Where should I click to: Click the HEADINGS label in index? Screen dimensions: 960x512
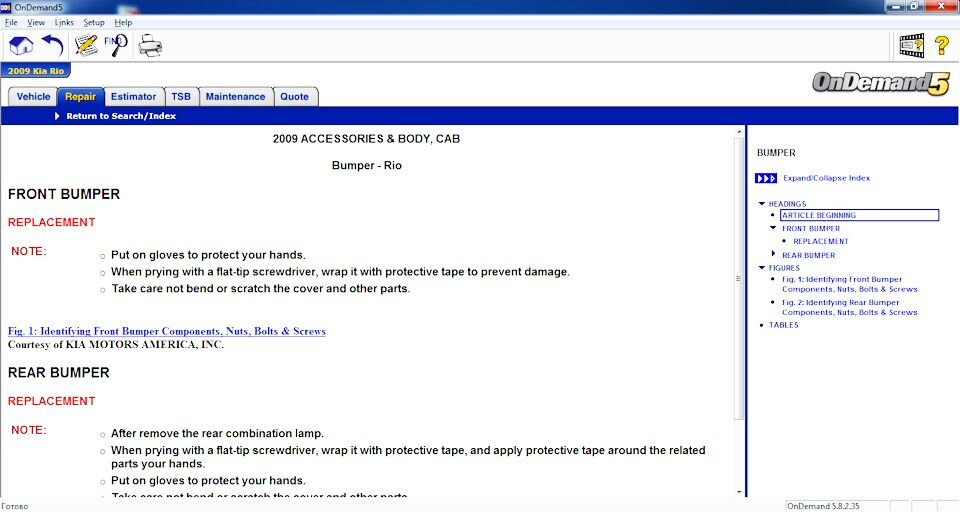[787, 204]
